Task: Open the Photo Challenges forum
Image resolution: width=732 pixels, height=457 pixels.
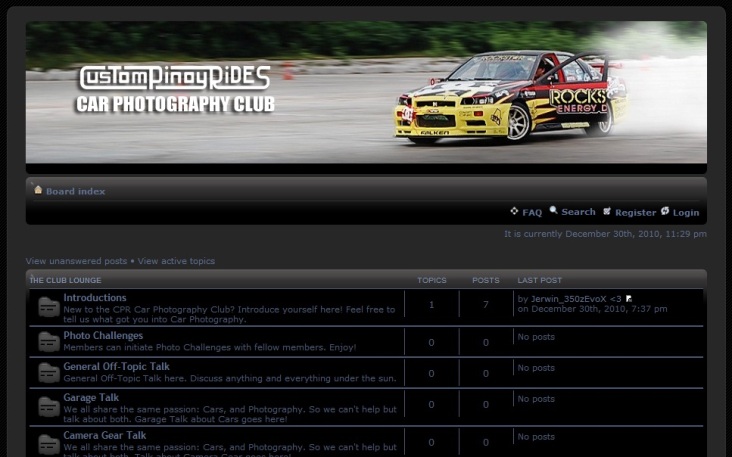Action: point(103,336)
